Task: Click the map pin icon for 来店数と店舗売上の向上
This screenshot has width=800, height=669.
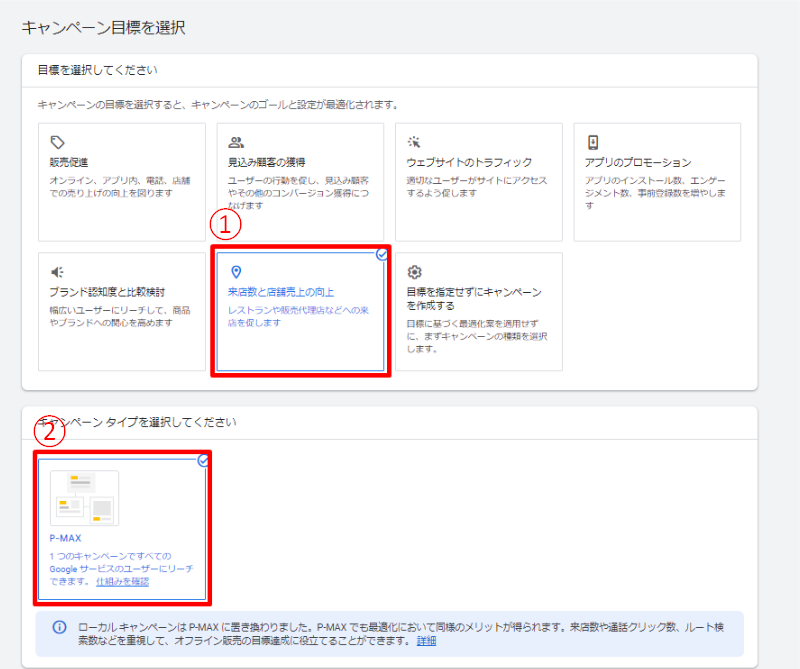Action: (236, 272)
